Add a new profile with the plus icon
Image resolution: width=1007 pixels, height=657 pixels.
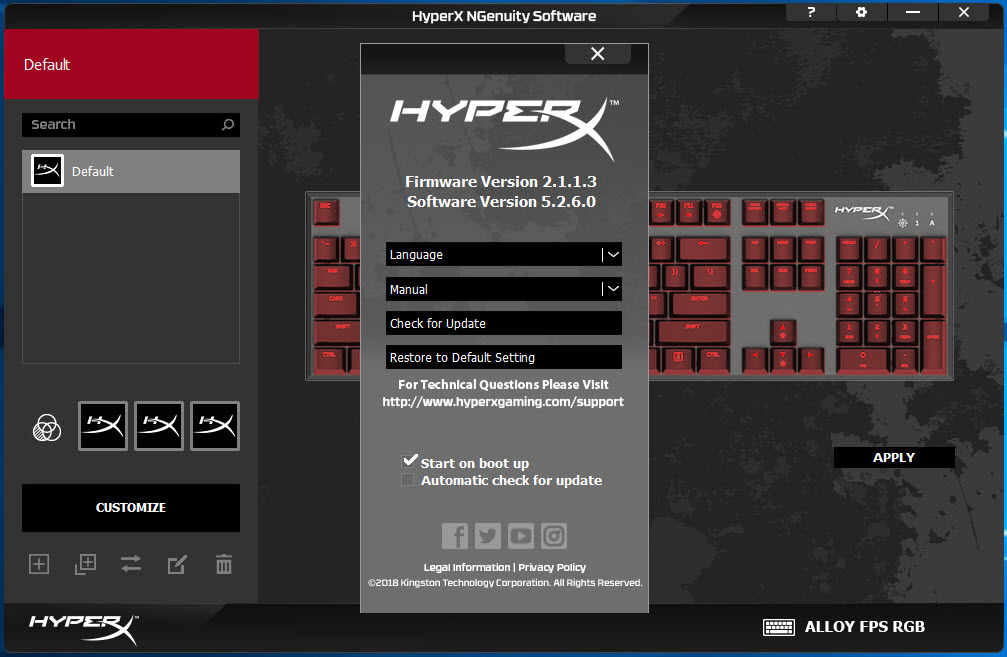click(x=39, y=564)
